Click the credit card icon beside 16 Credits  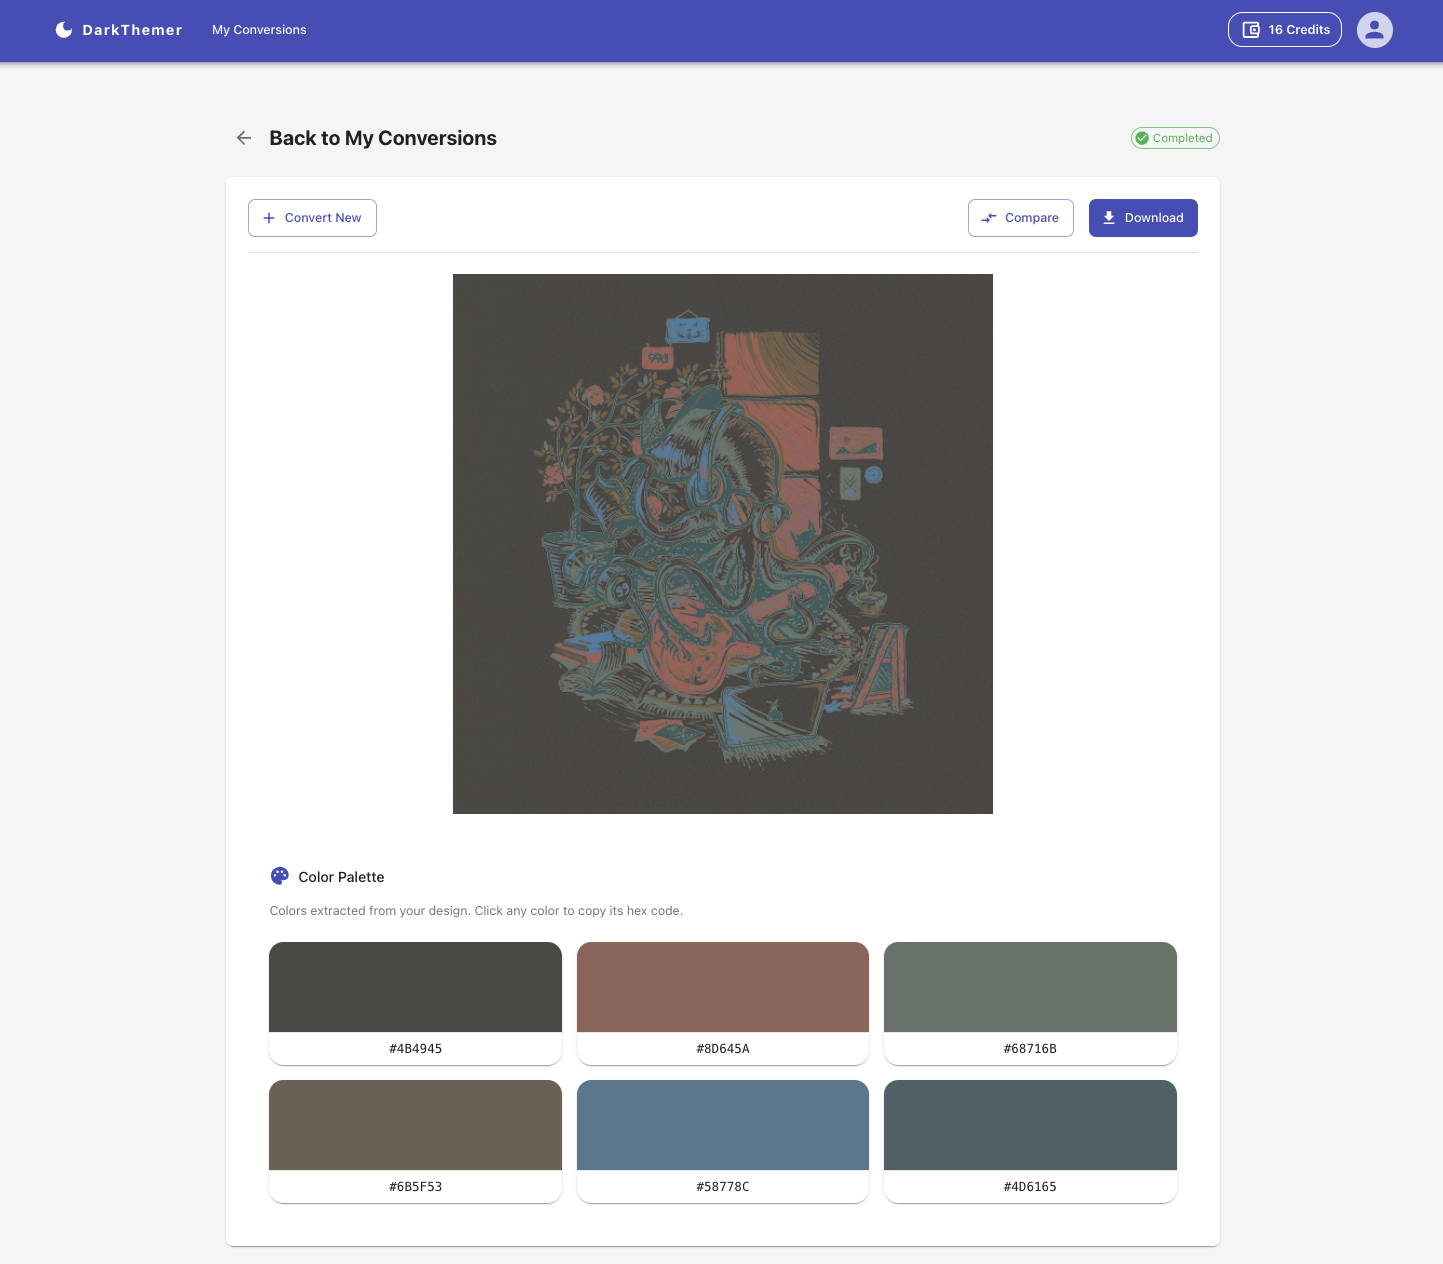1251,29
